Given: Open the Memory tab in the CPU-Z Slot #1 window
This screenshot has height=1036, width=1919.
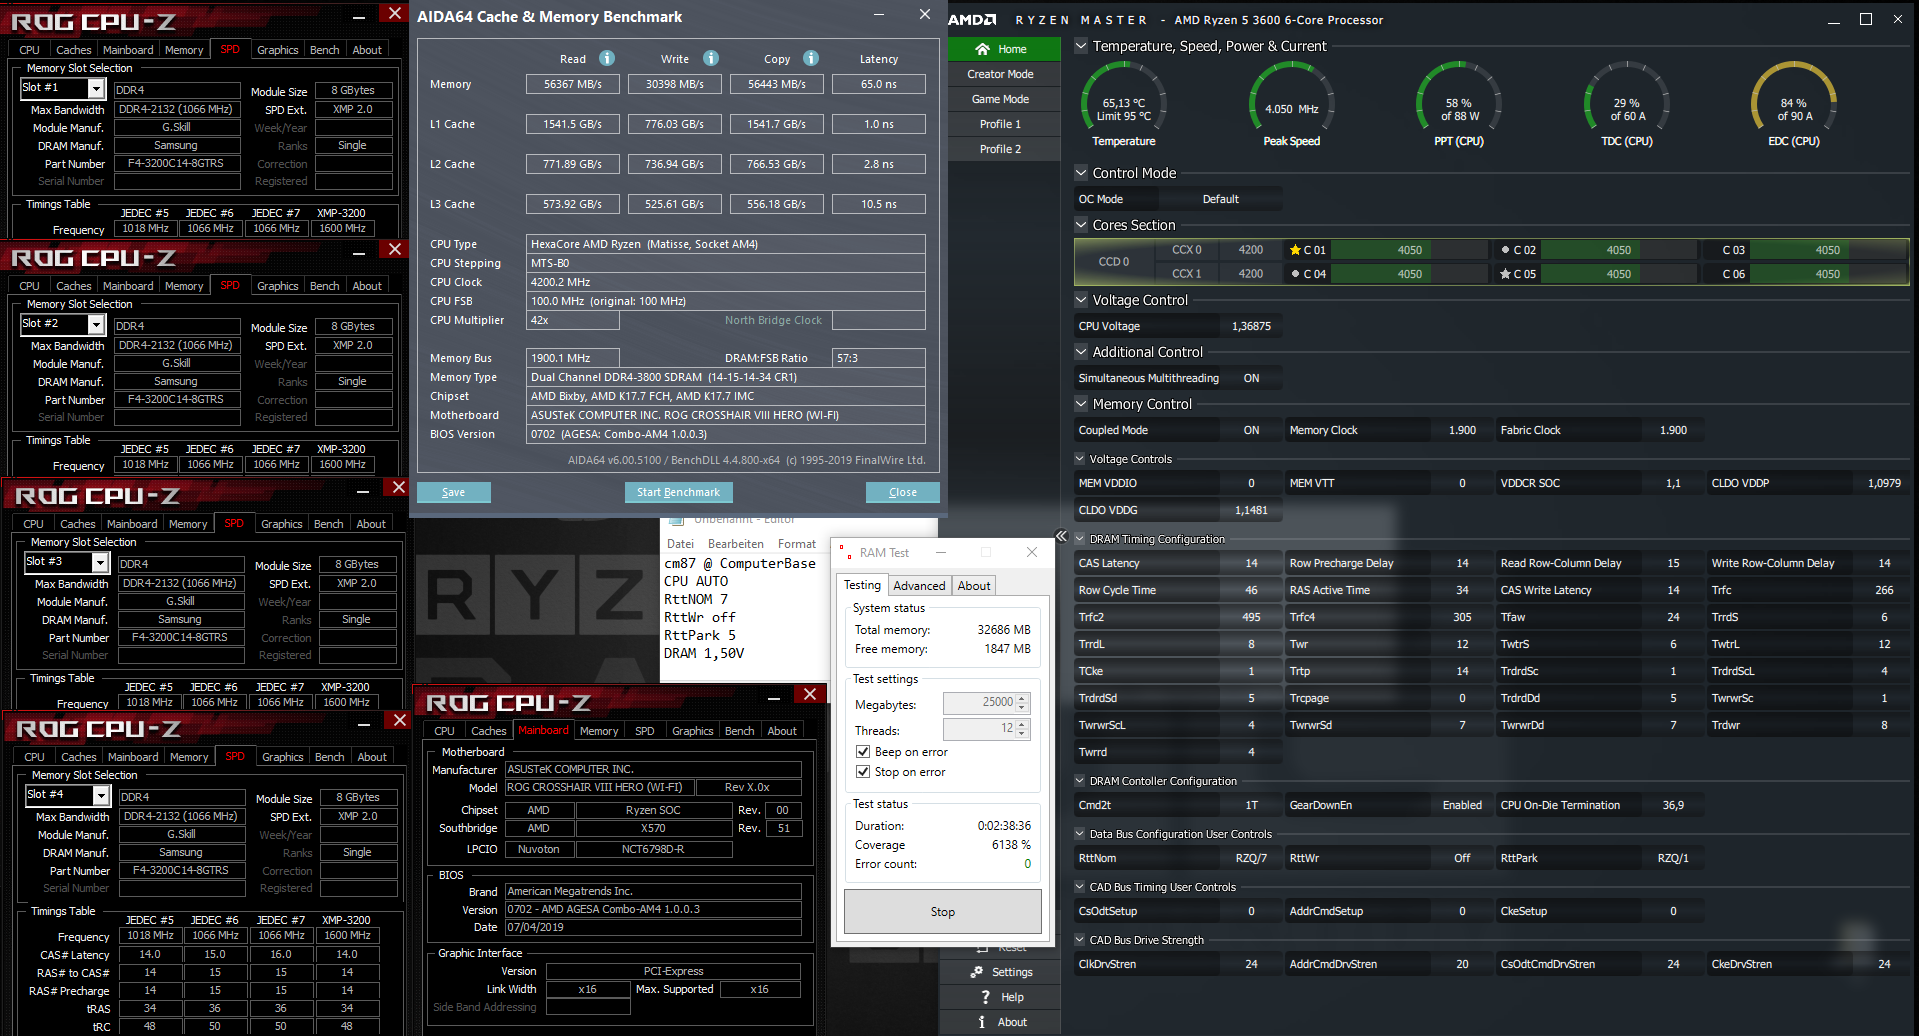Looking at the screenshot, I should pos(184,50).
